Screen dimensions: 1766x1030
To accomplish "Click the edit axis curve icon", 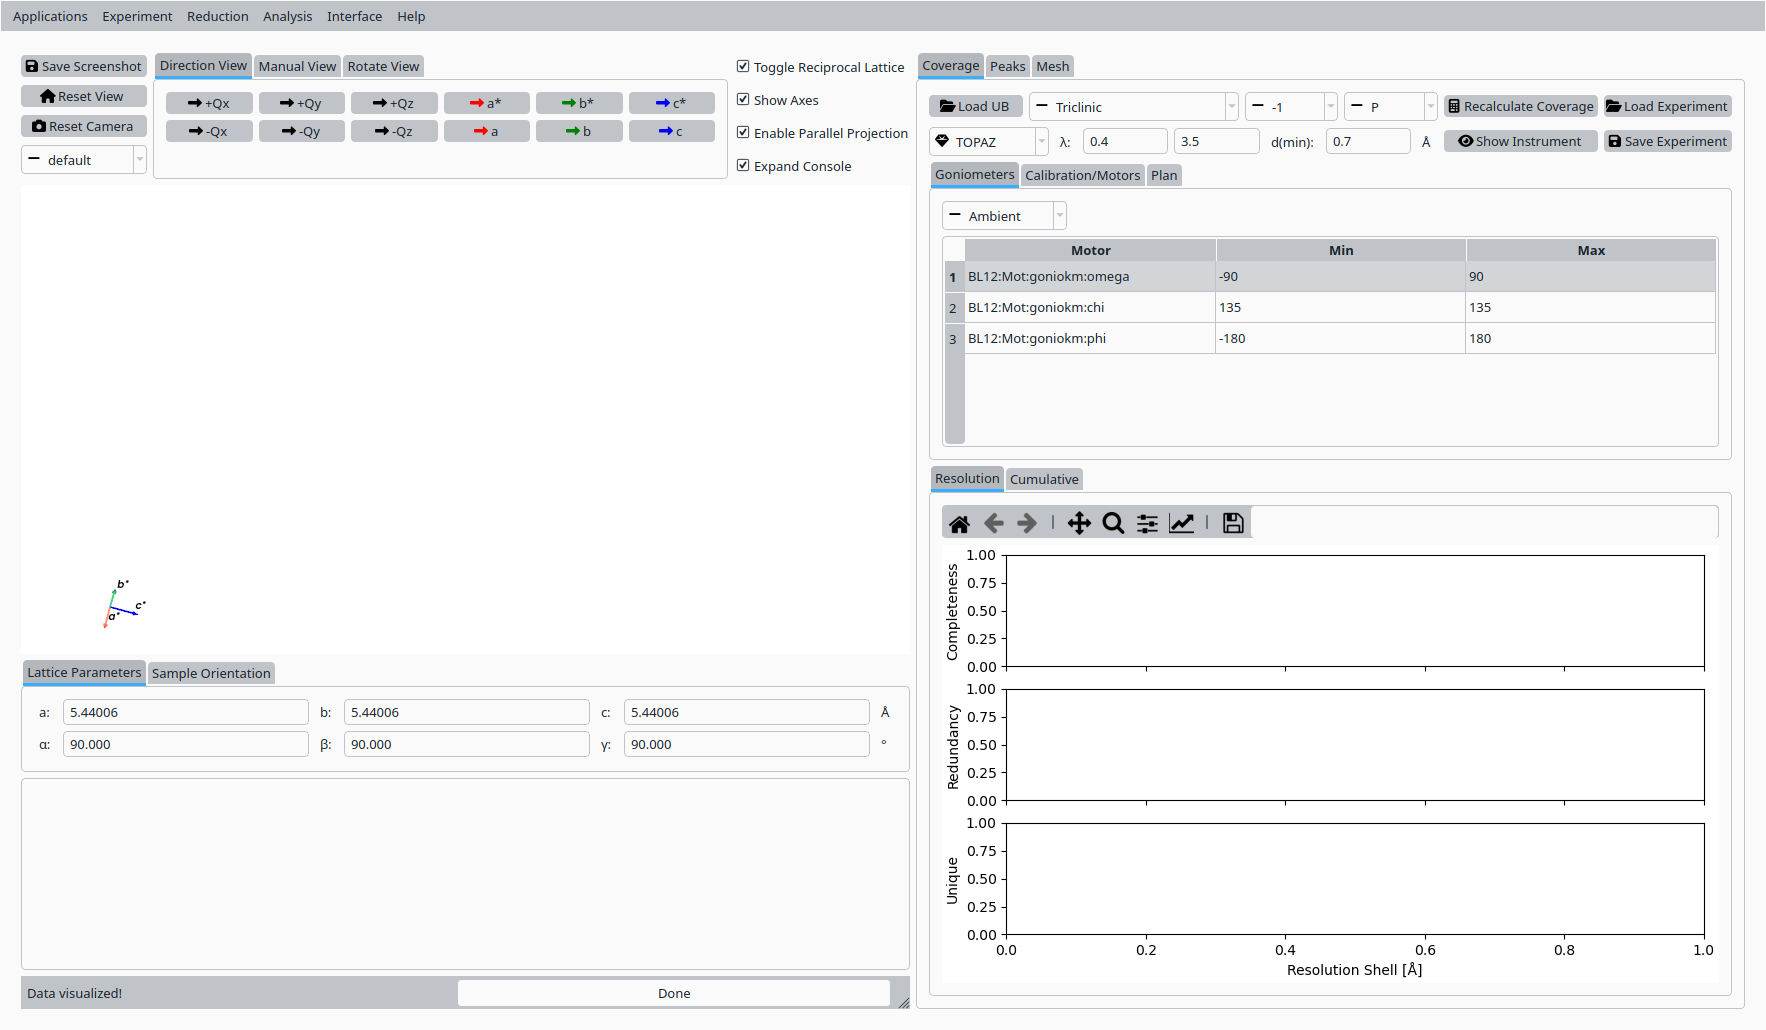I will (1181, 523).
